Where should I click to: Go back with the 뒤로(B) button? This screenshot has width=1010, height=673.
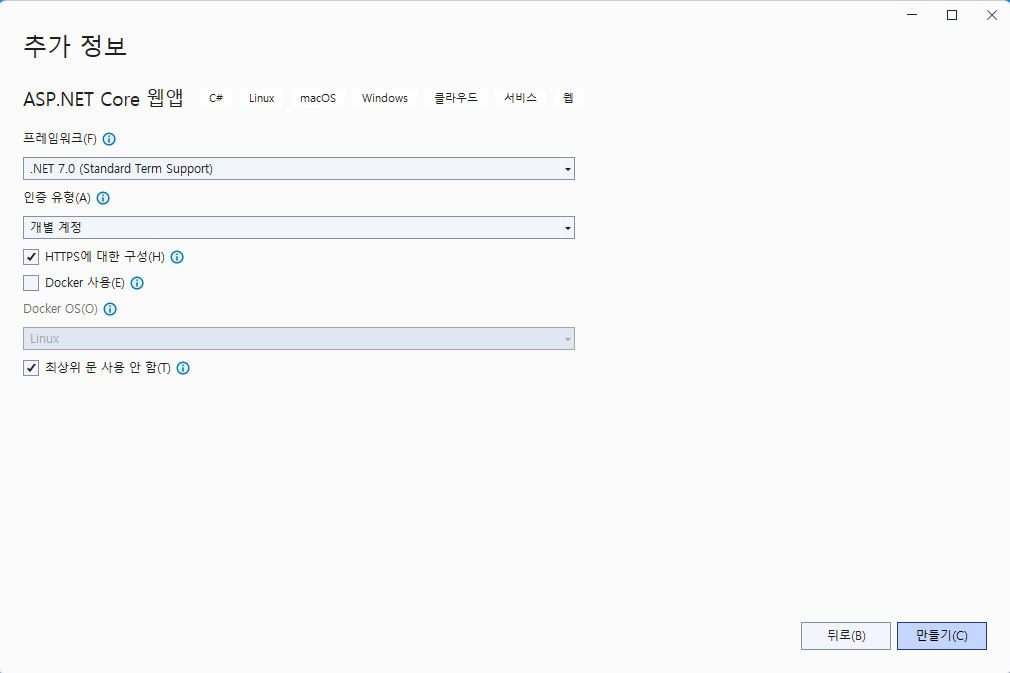[845, 636]
